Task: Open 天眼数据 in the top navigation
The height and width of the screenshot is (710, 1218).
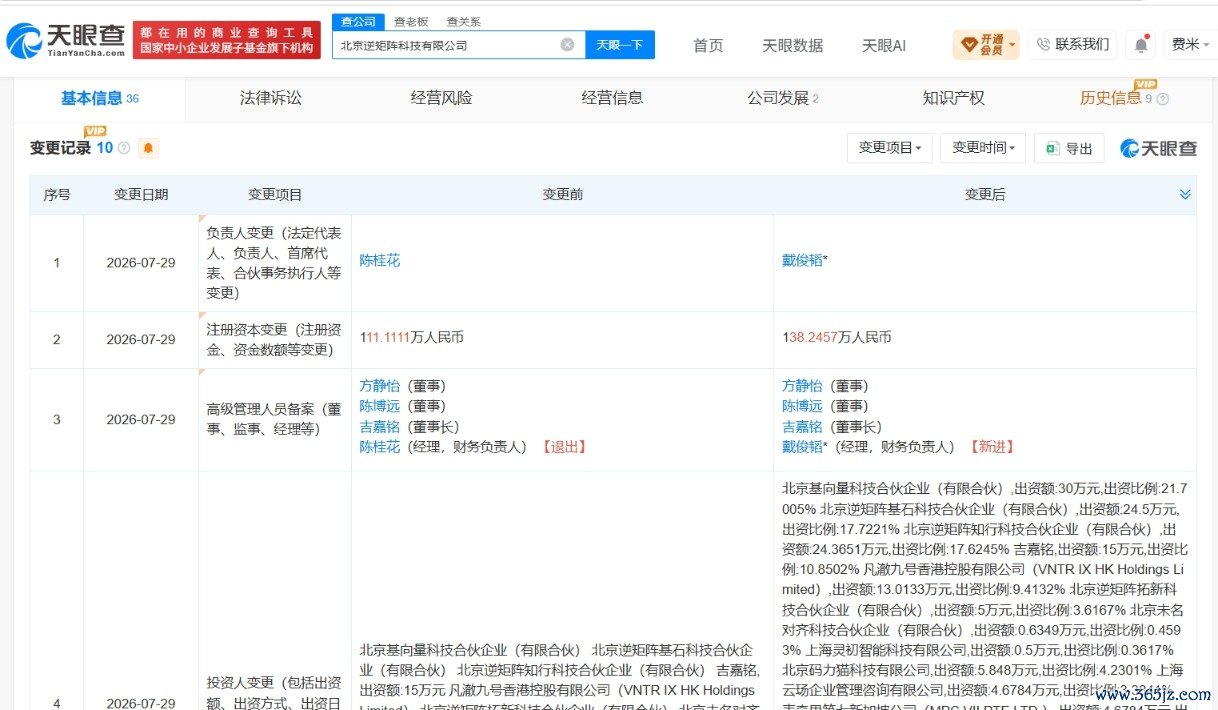Action: [792, 45]
